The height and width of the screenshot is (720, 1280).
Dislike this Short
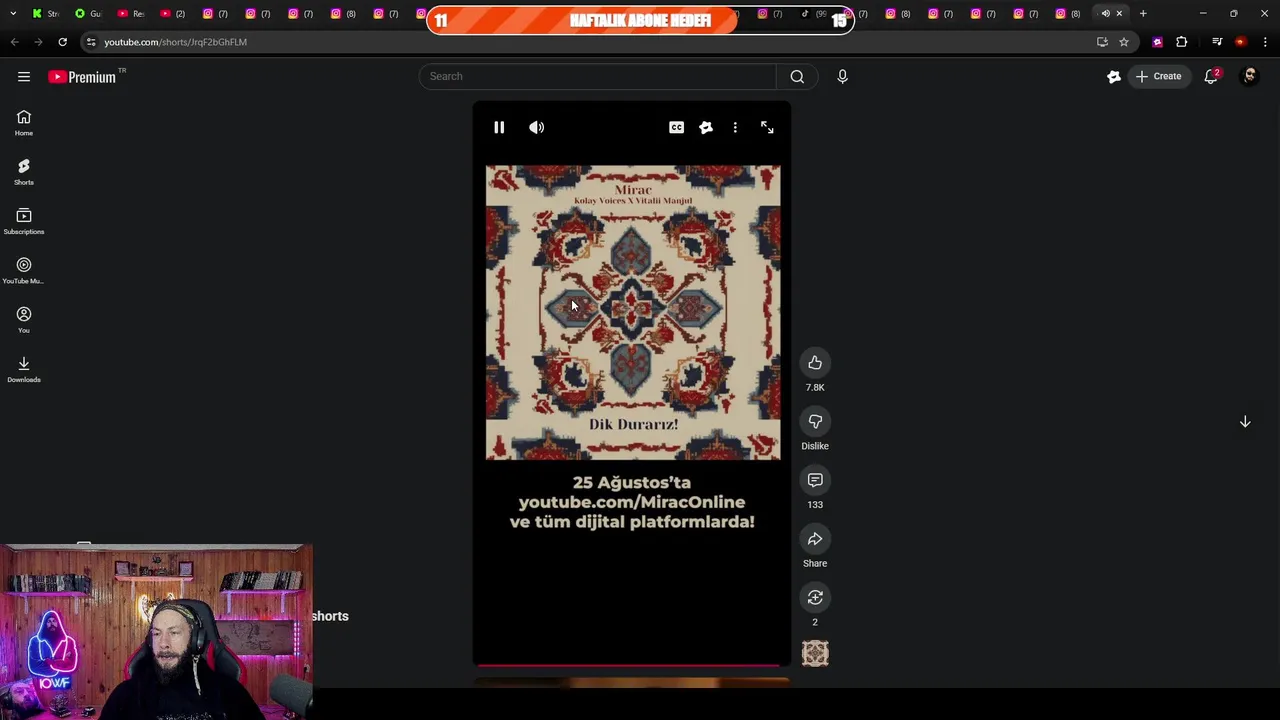pos(815,422)
